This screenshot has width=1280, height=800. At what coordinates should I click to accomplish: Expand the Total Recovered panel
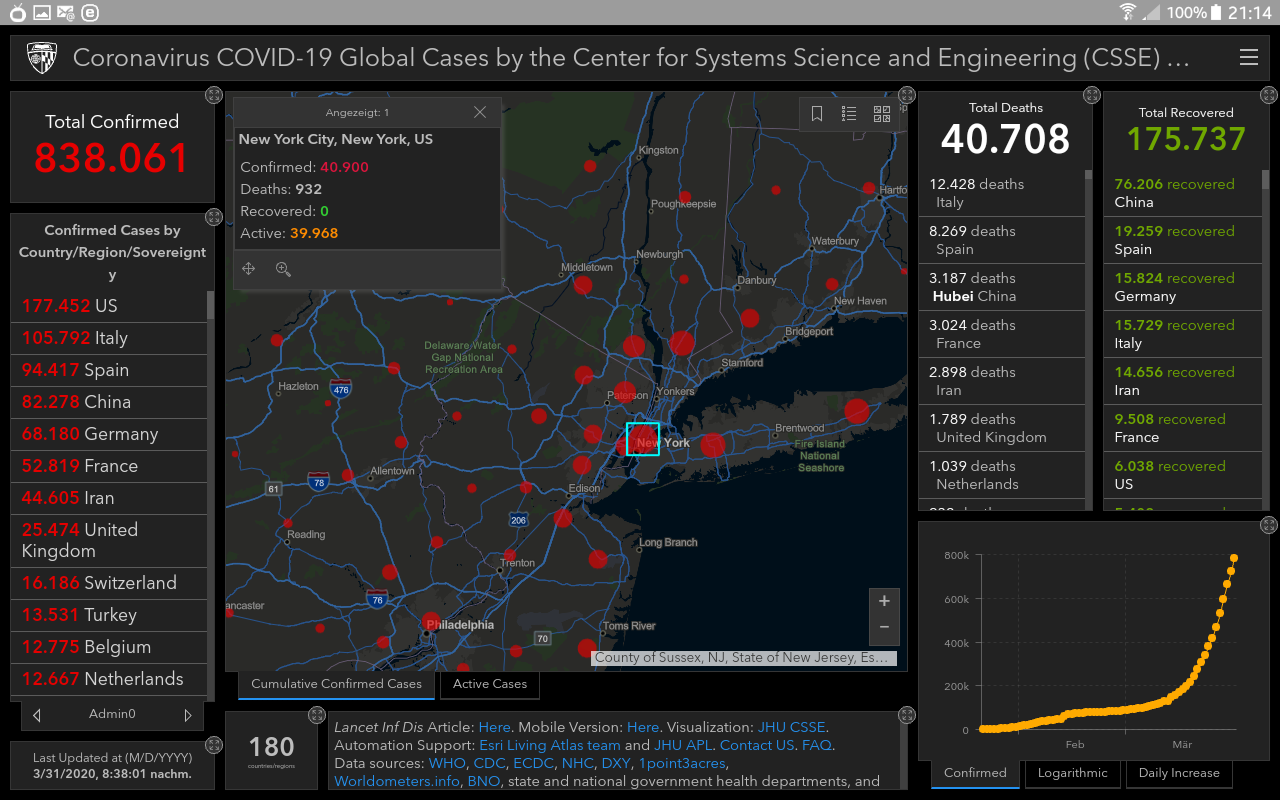point(1268,95)
